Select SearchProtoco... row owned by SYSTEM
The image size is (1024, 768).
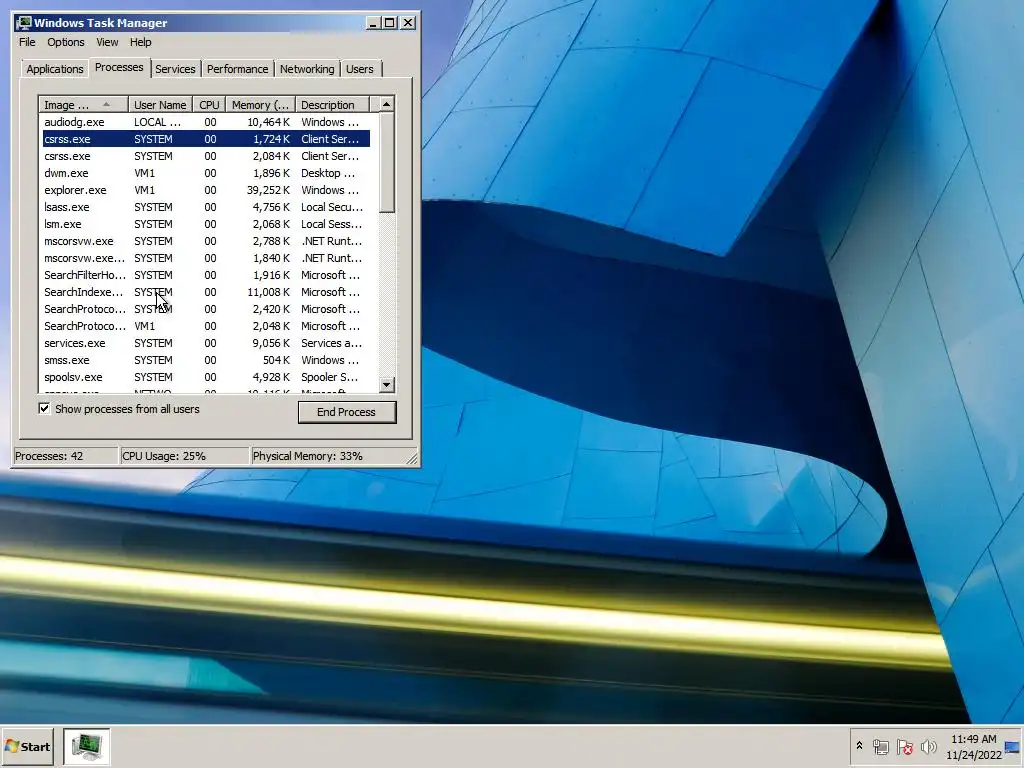[x=206, y=309]
